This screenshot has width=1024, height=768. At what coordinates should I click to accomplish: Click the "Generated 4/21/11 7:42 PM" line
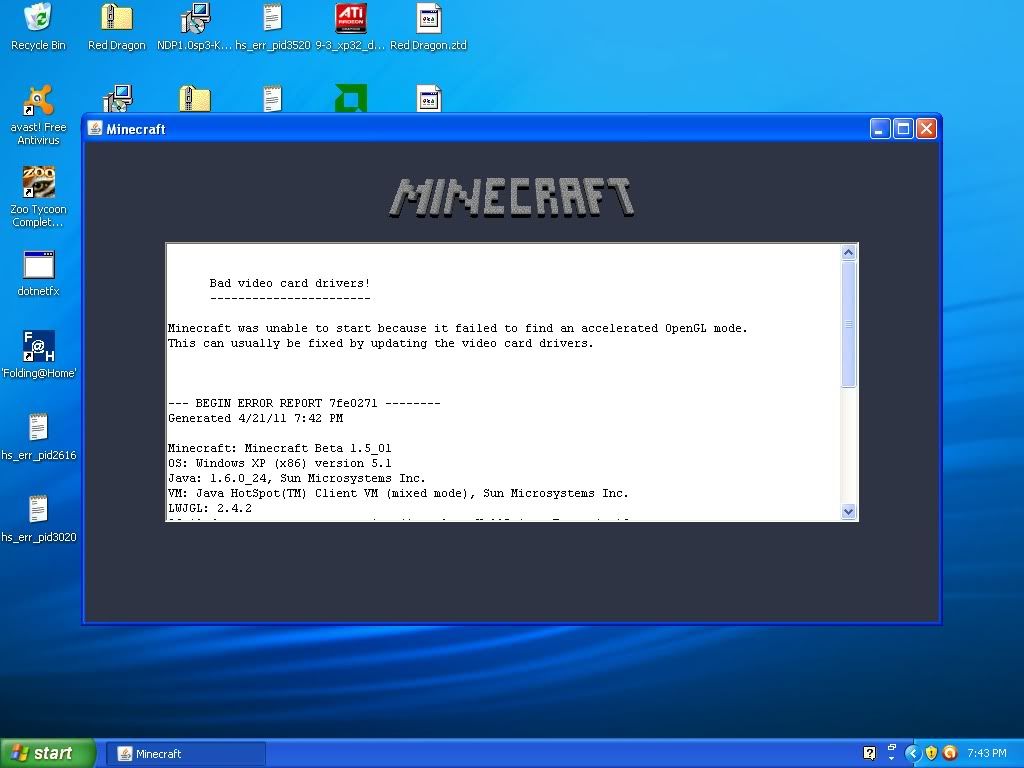[255, 418]
